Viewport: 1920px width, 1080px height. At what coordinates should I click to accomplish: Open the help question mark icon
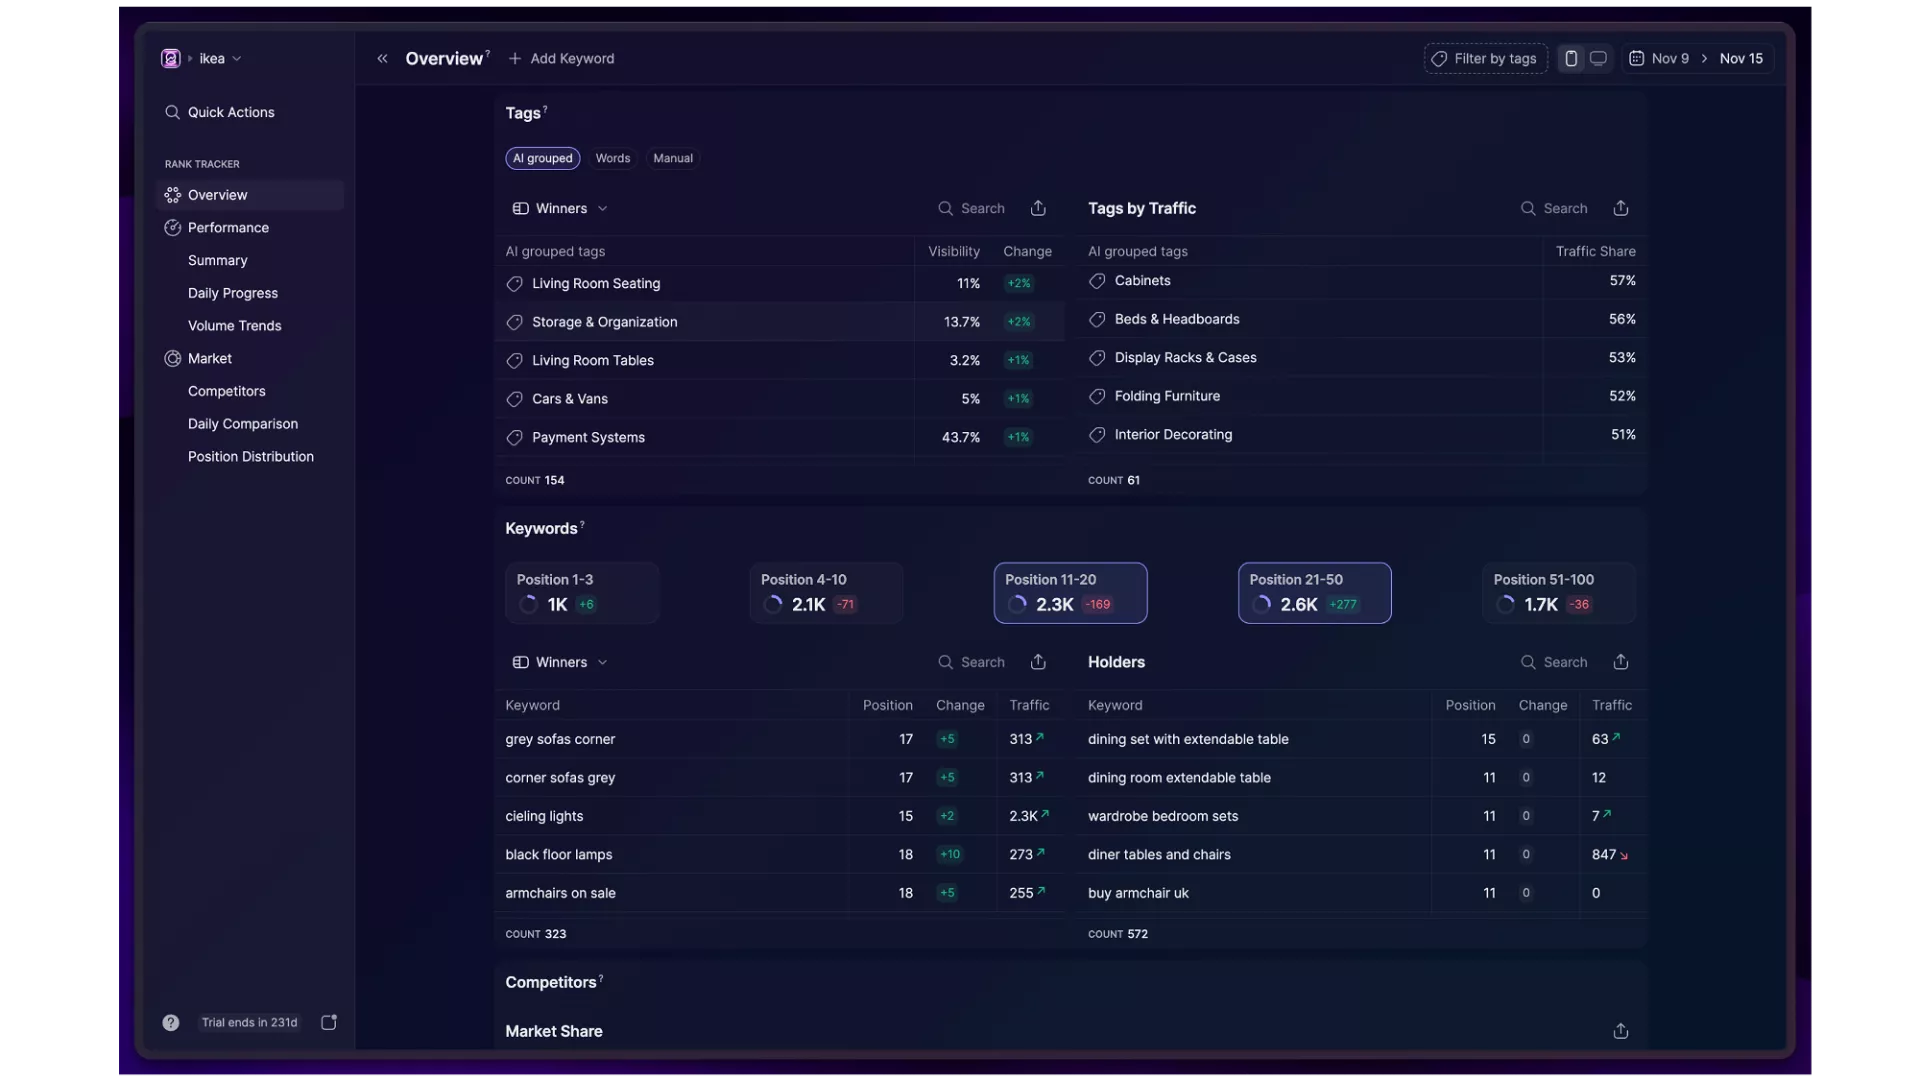[x=171, y=1022]
